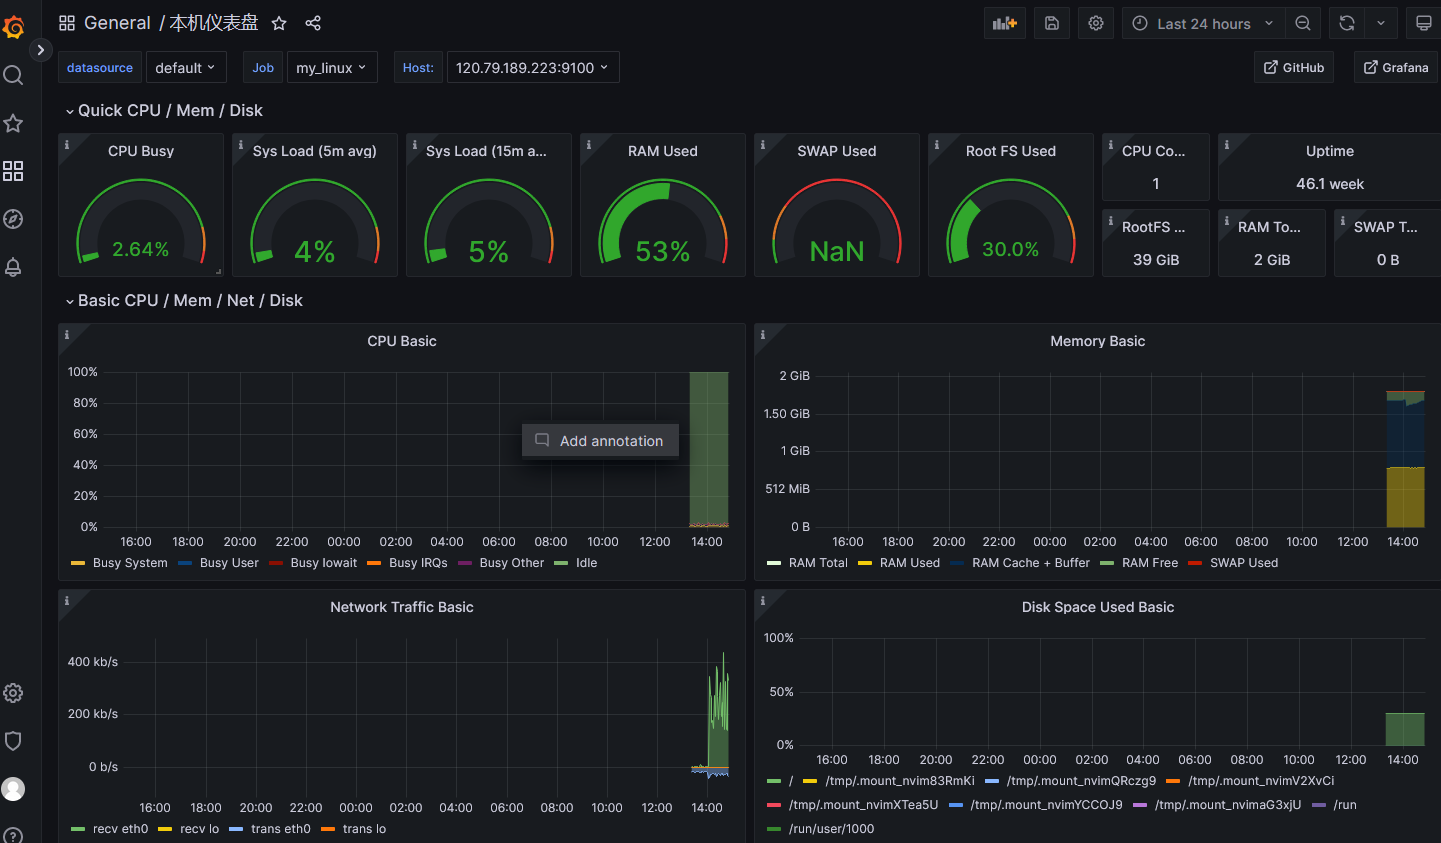
Task: Open the CPU Basic panel title menu
Action: [402, 341]
